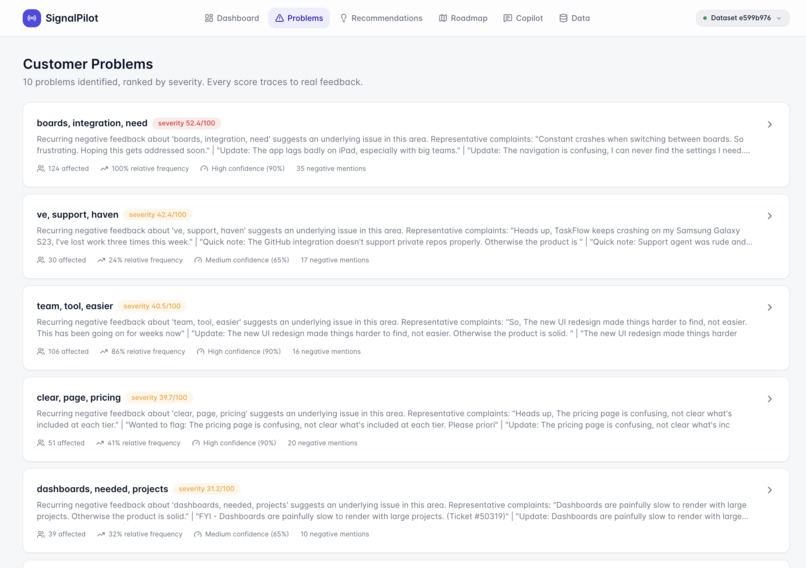This screenshot has height=568, width=806.
Task: Expand the 'clear, page, pricing' problem chevron
Action: pos(770,399)
